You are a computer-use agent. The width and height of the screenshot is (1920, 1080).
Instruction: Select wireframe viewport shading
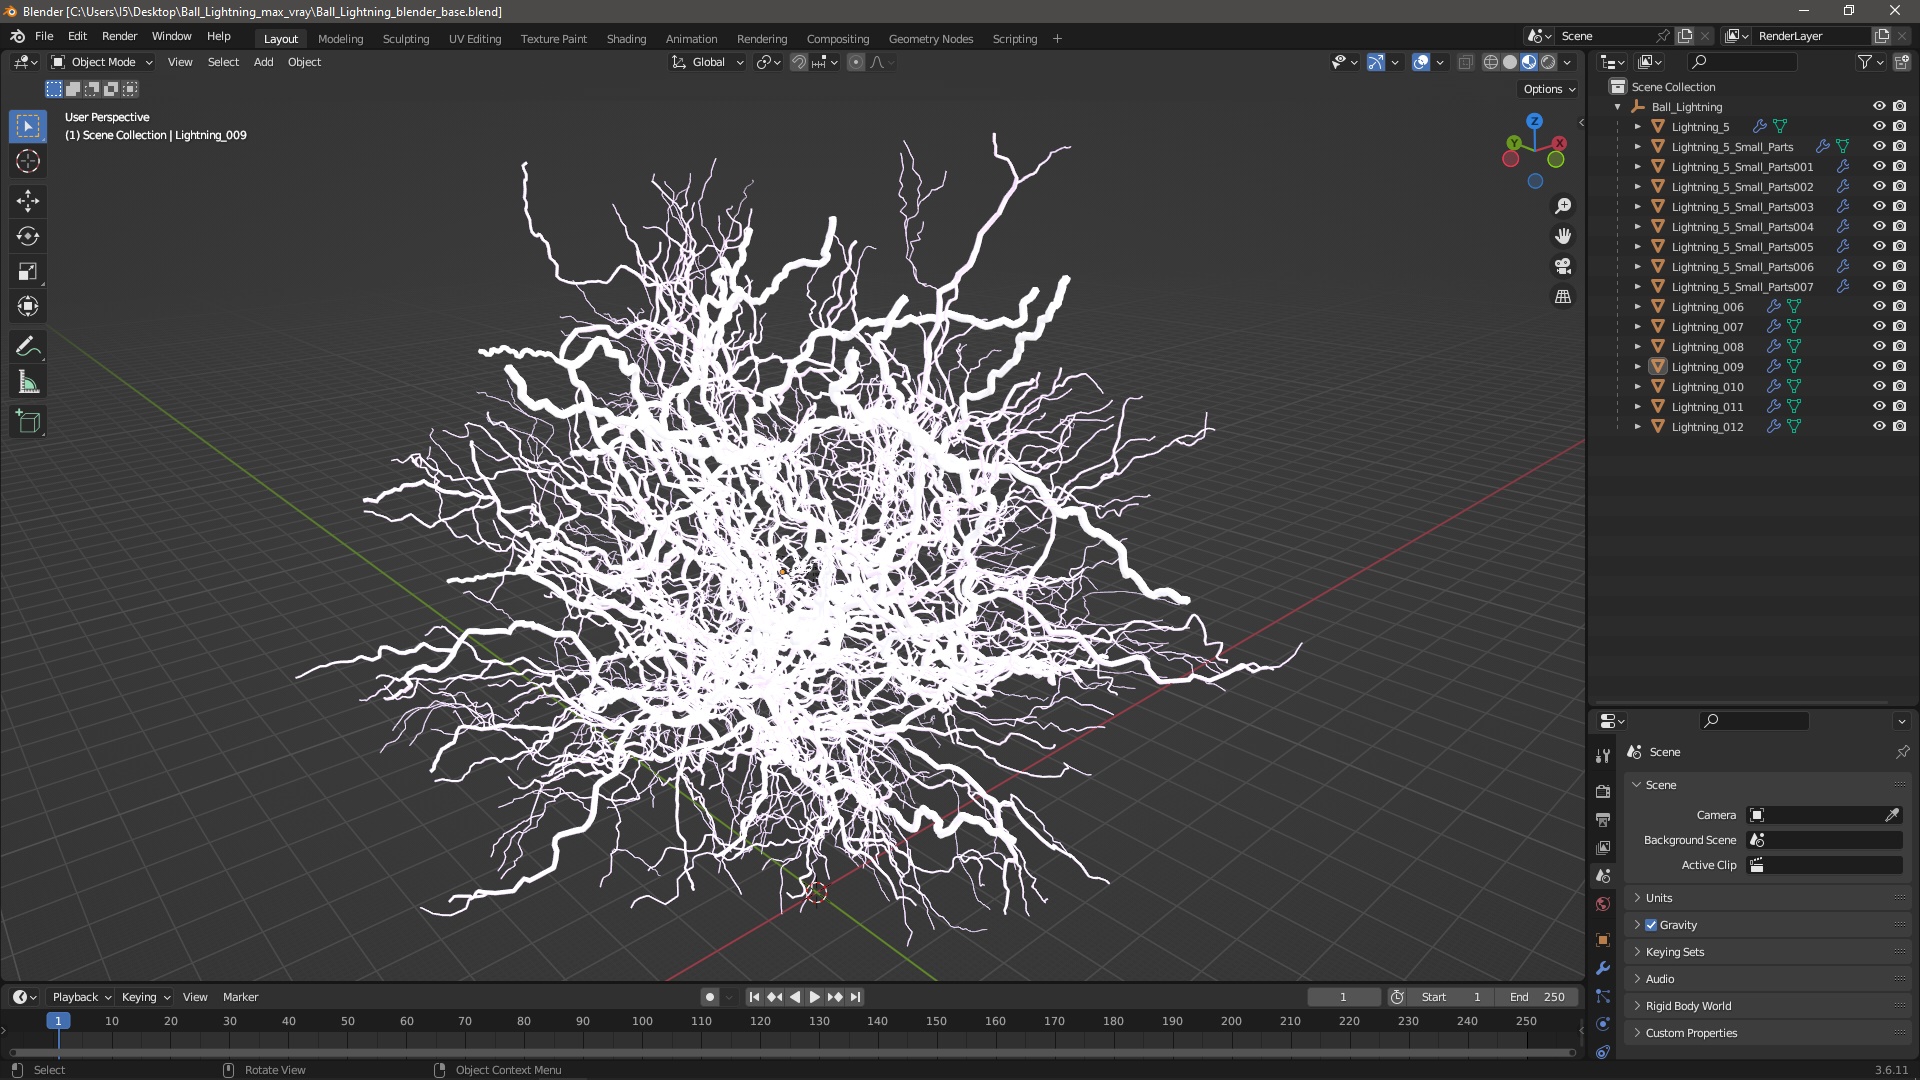tap(1491, 62)
